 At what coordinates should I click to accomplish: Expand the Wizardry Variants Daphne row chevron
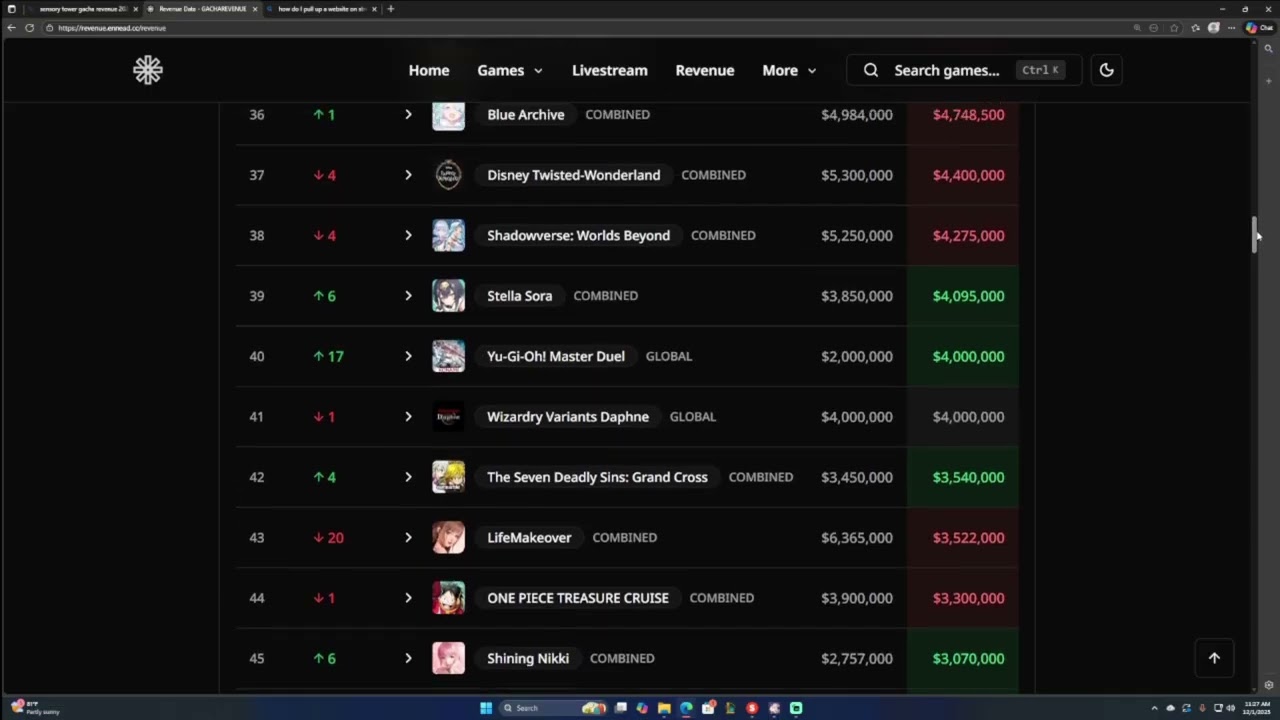point(408,417)
